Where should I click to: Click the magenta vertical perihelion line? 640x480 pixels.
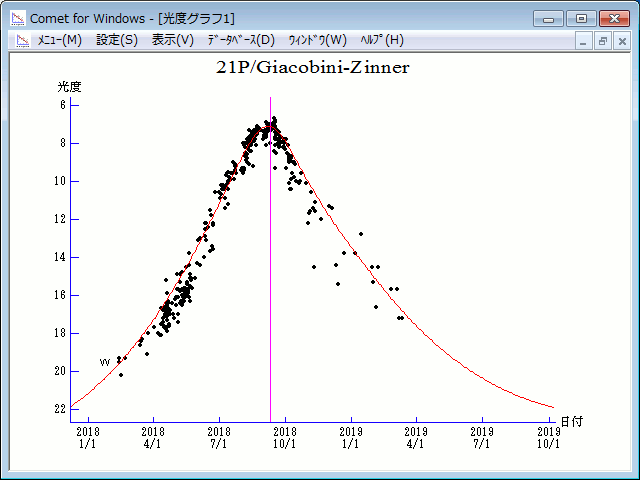tap(270, 300)
